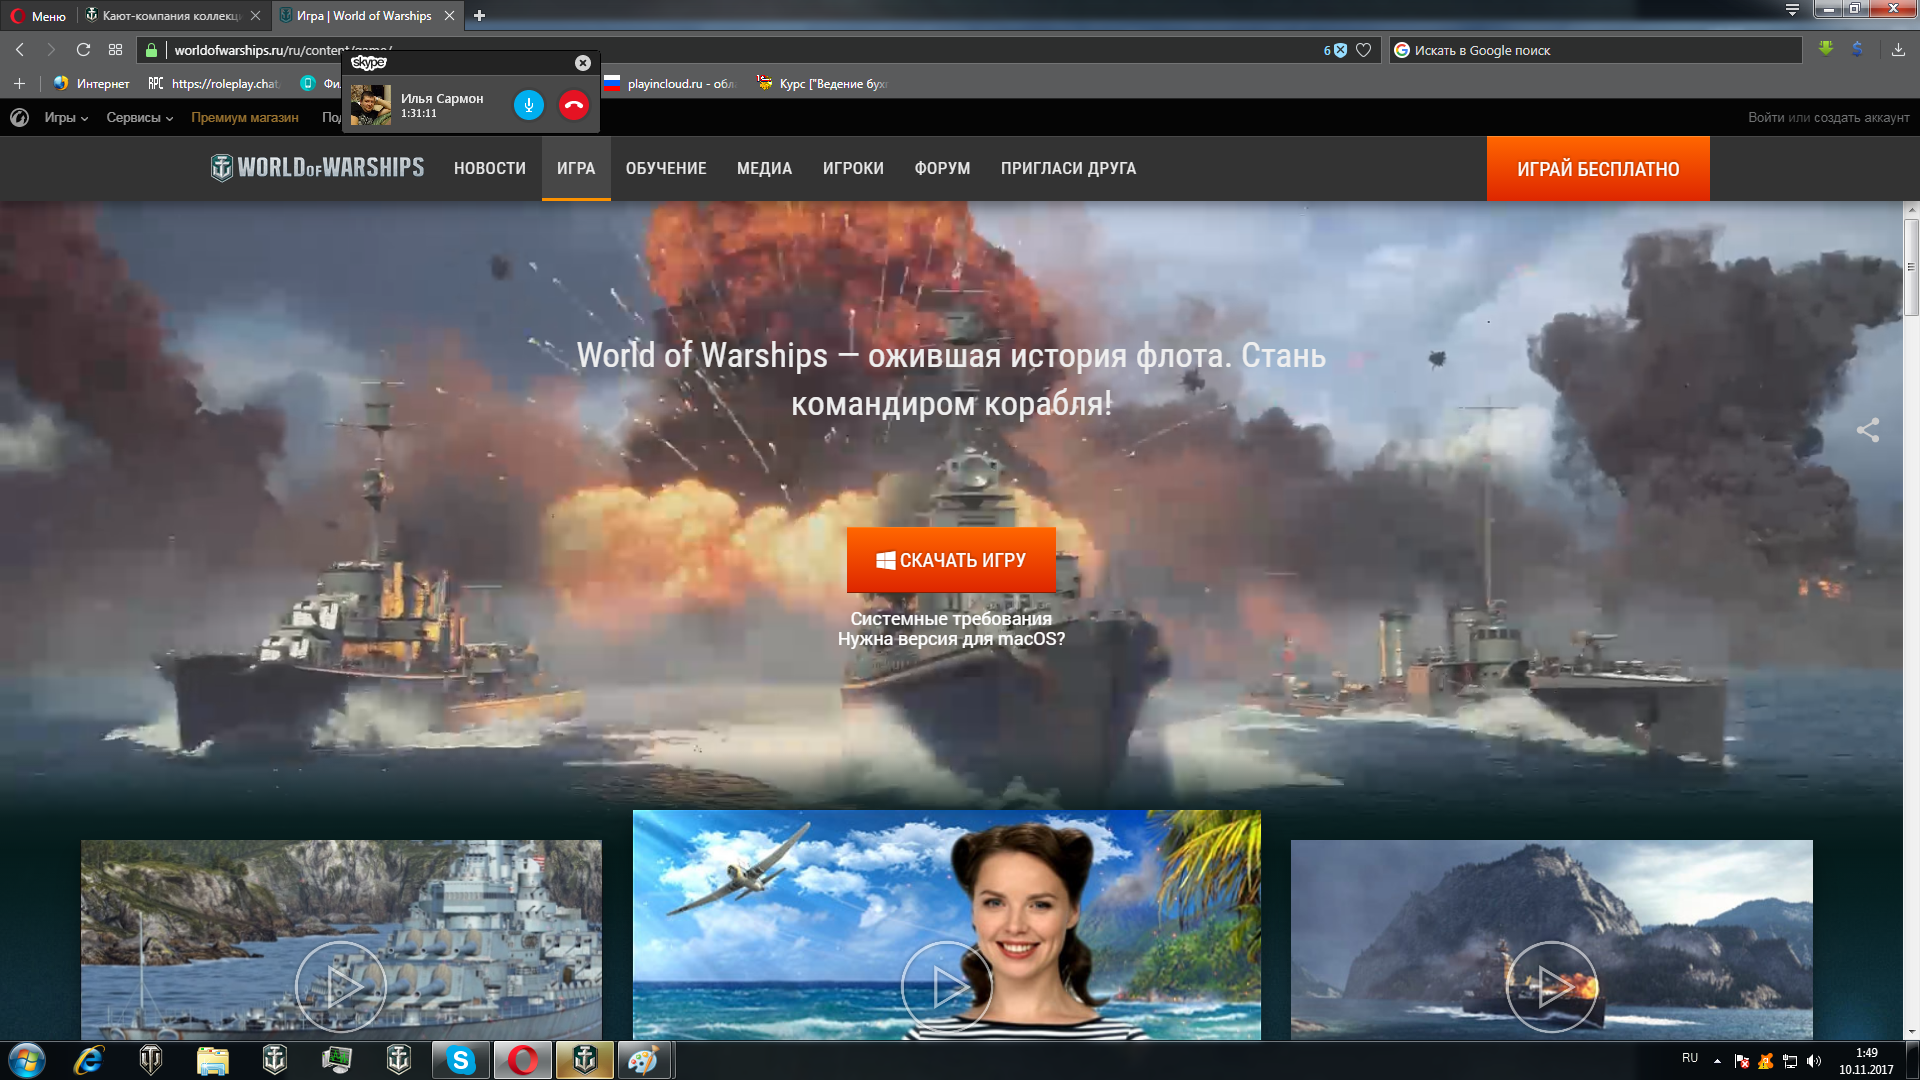Open the Speed Dial grid icon
The width and height of the screenshot is (1920, 1080).
coord(116,50)
